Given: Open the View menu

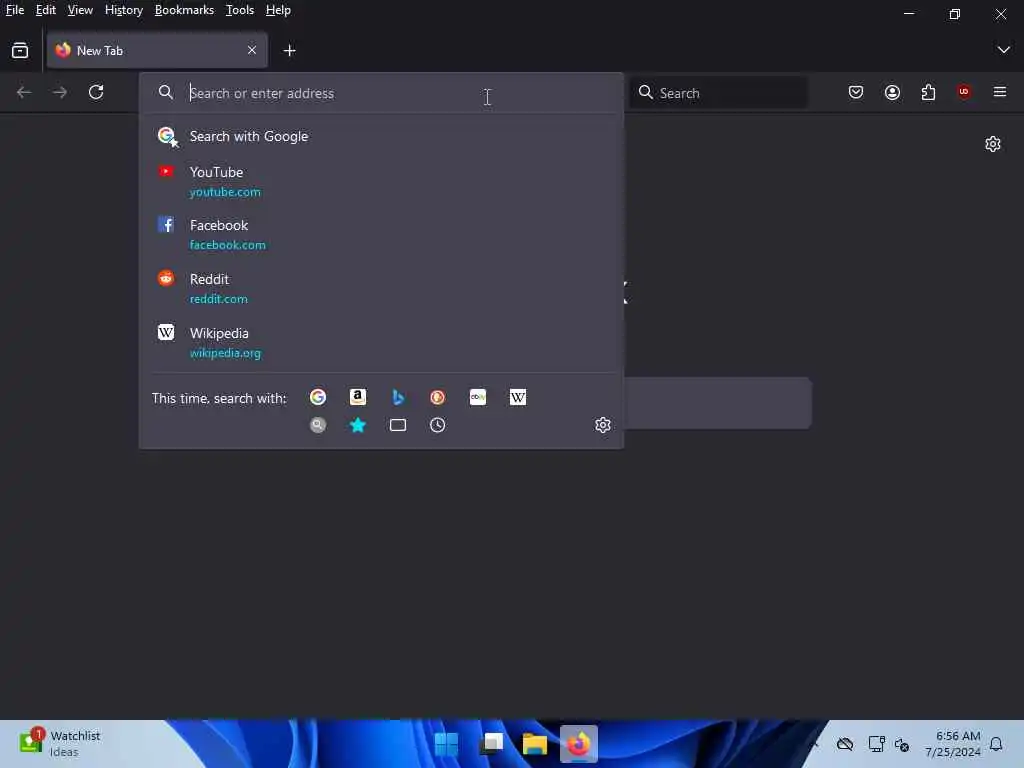Looking at the screenshot, I should (80, 10).
